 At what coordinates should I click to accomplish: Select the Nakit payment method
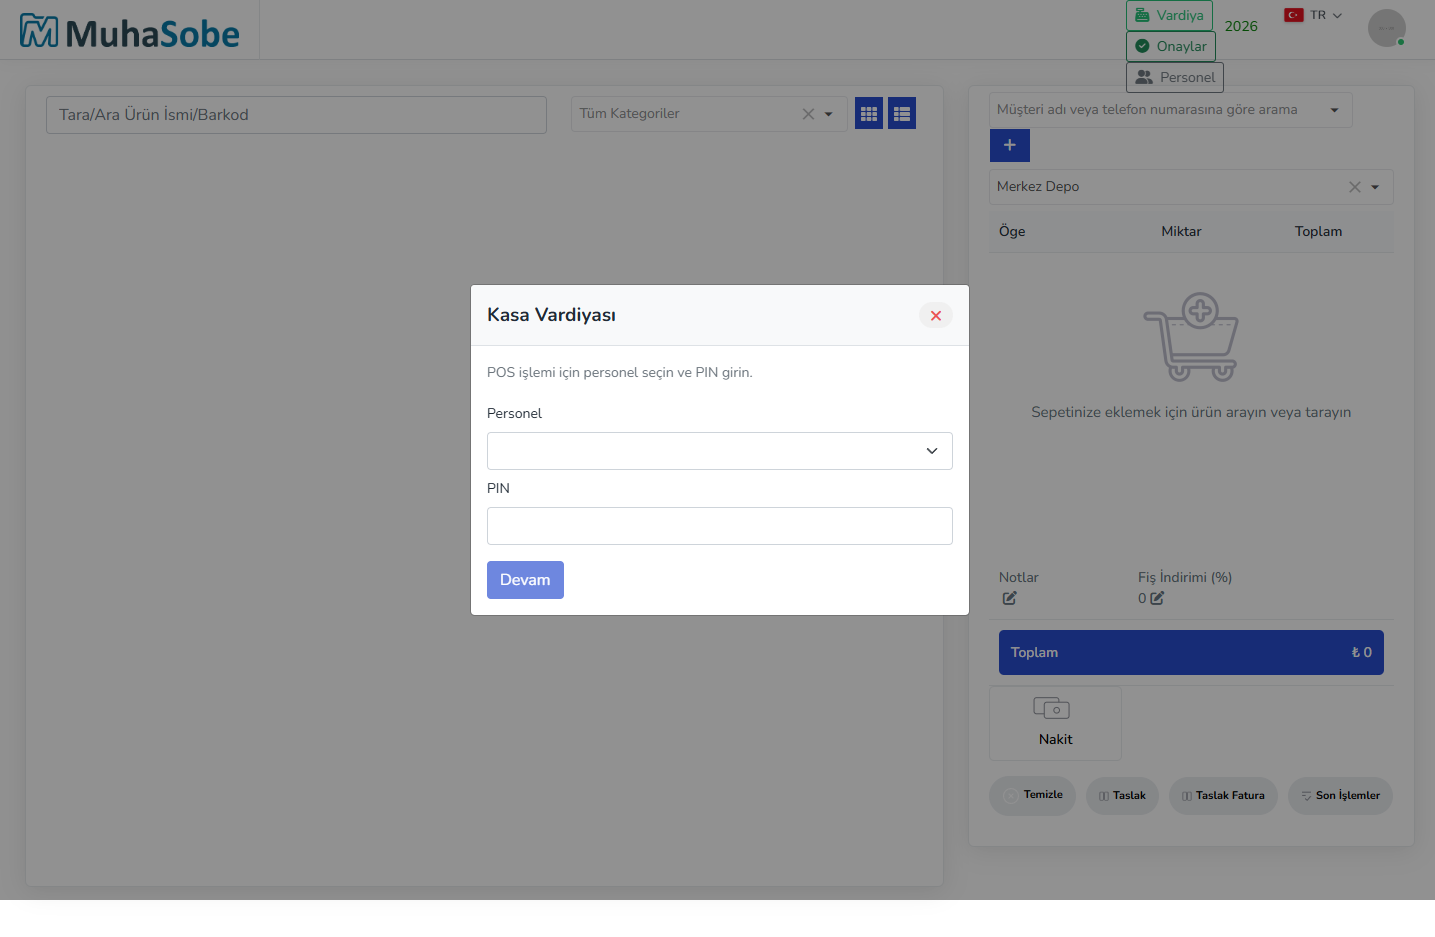[1055, 723]
